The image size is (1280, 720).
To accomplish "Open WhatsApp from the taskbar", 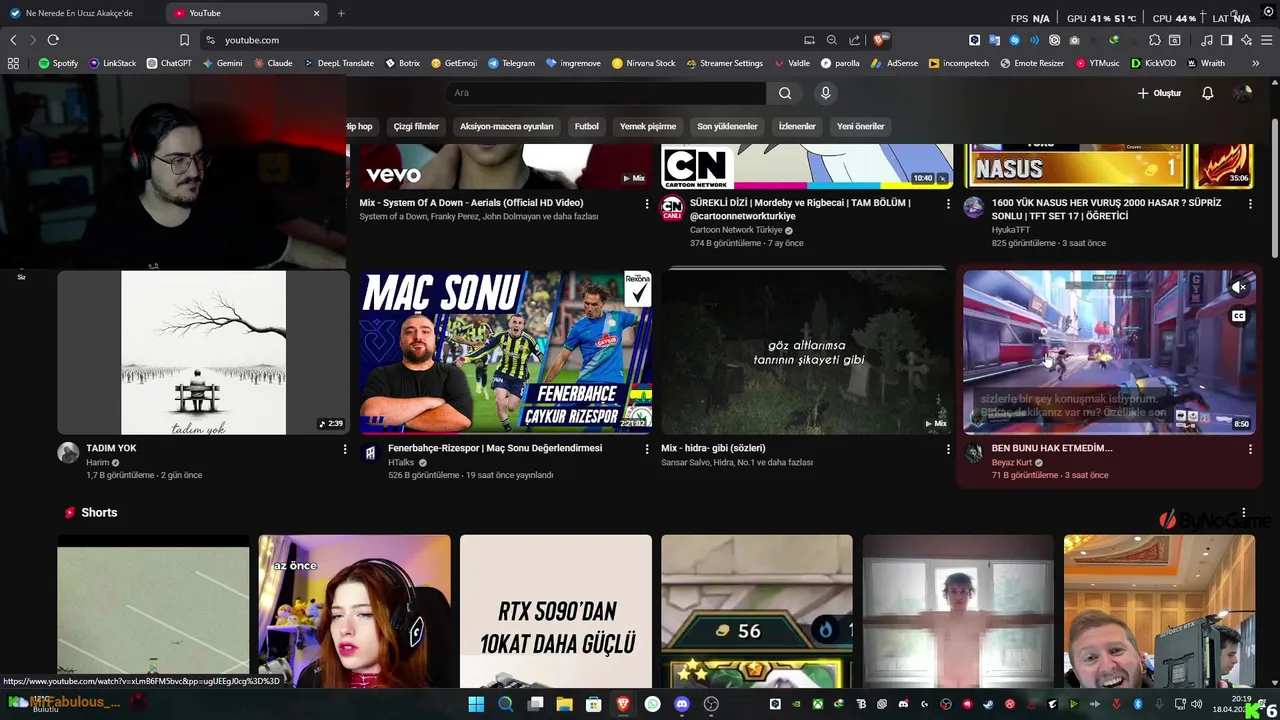I will (653, 704).
